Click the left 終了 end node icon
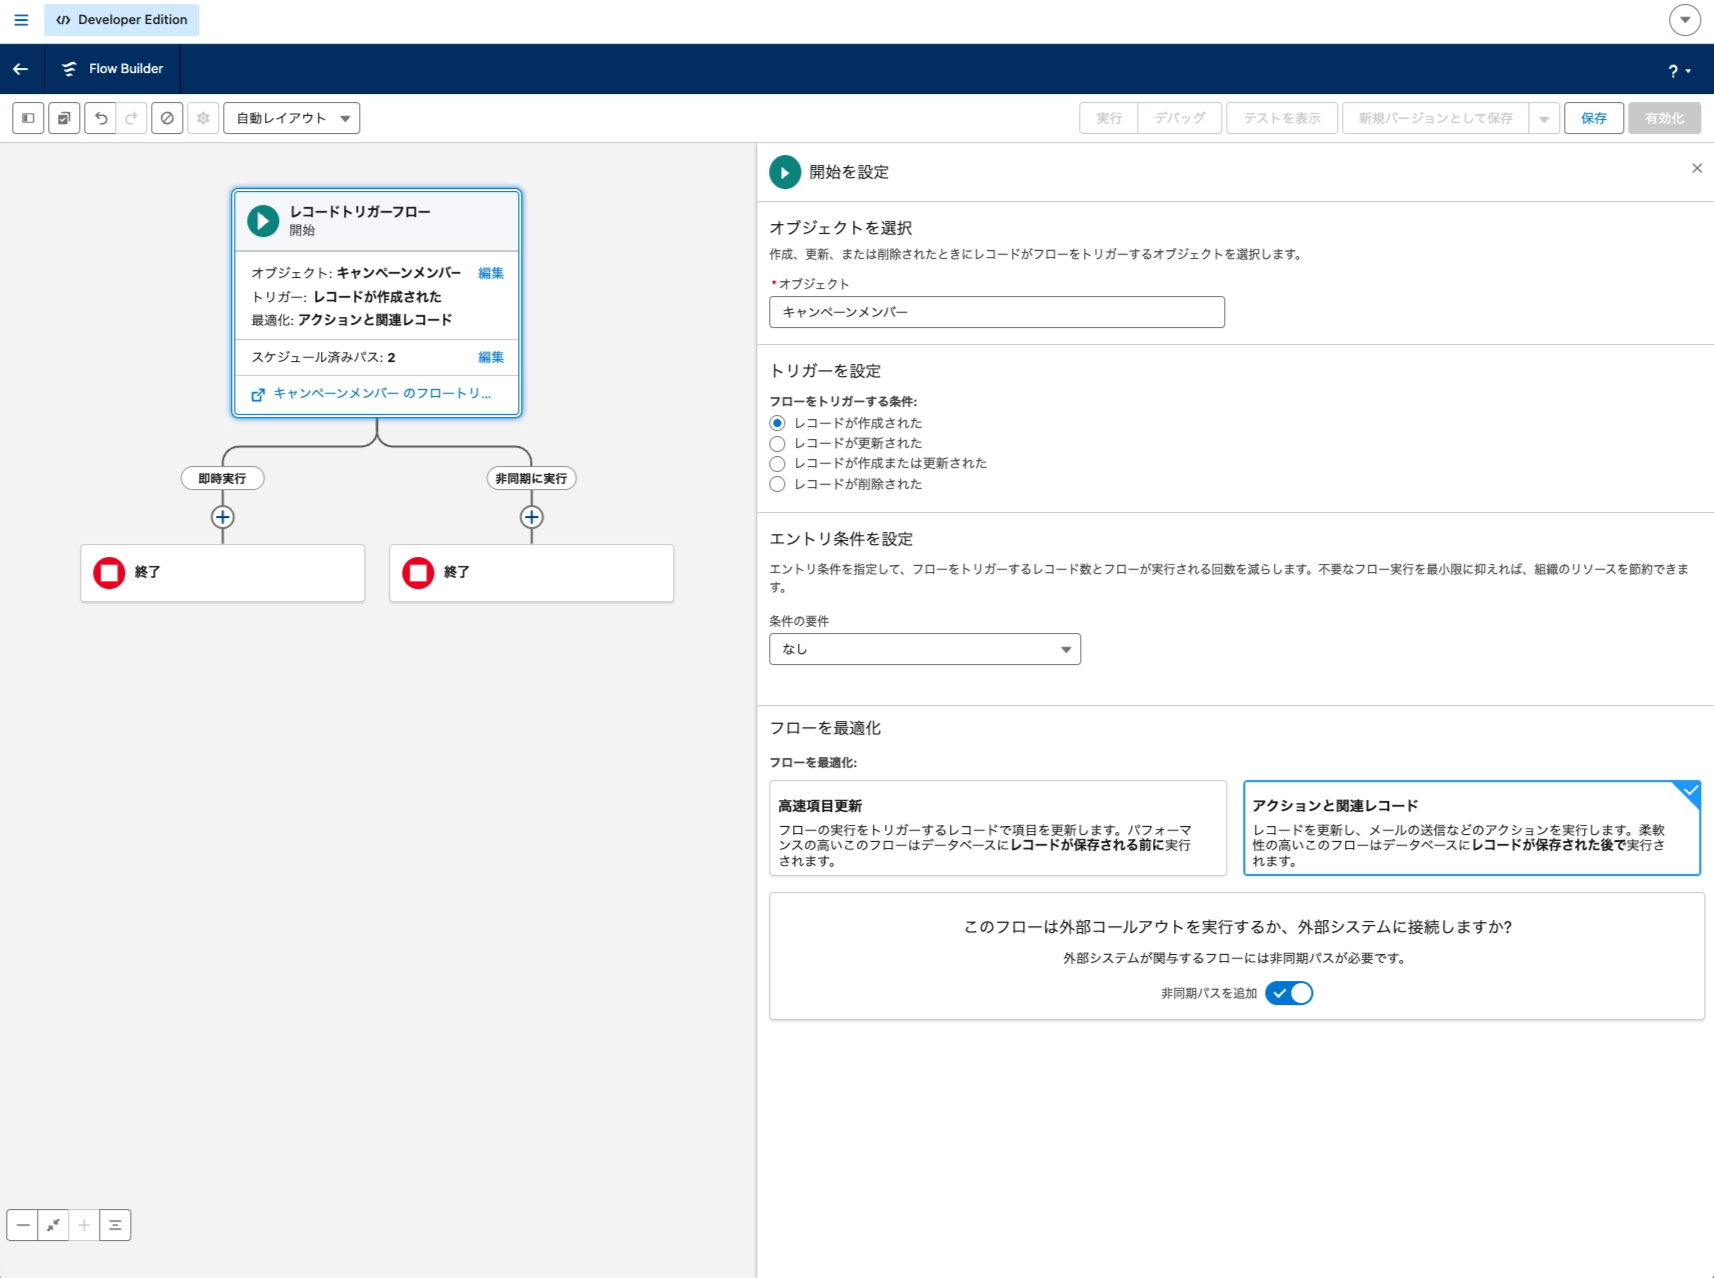 click(109, 573)
